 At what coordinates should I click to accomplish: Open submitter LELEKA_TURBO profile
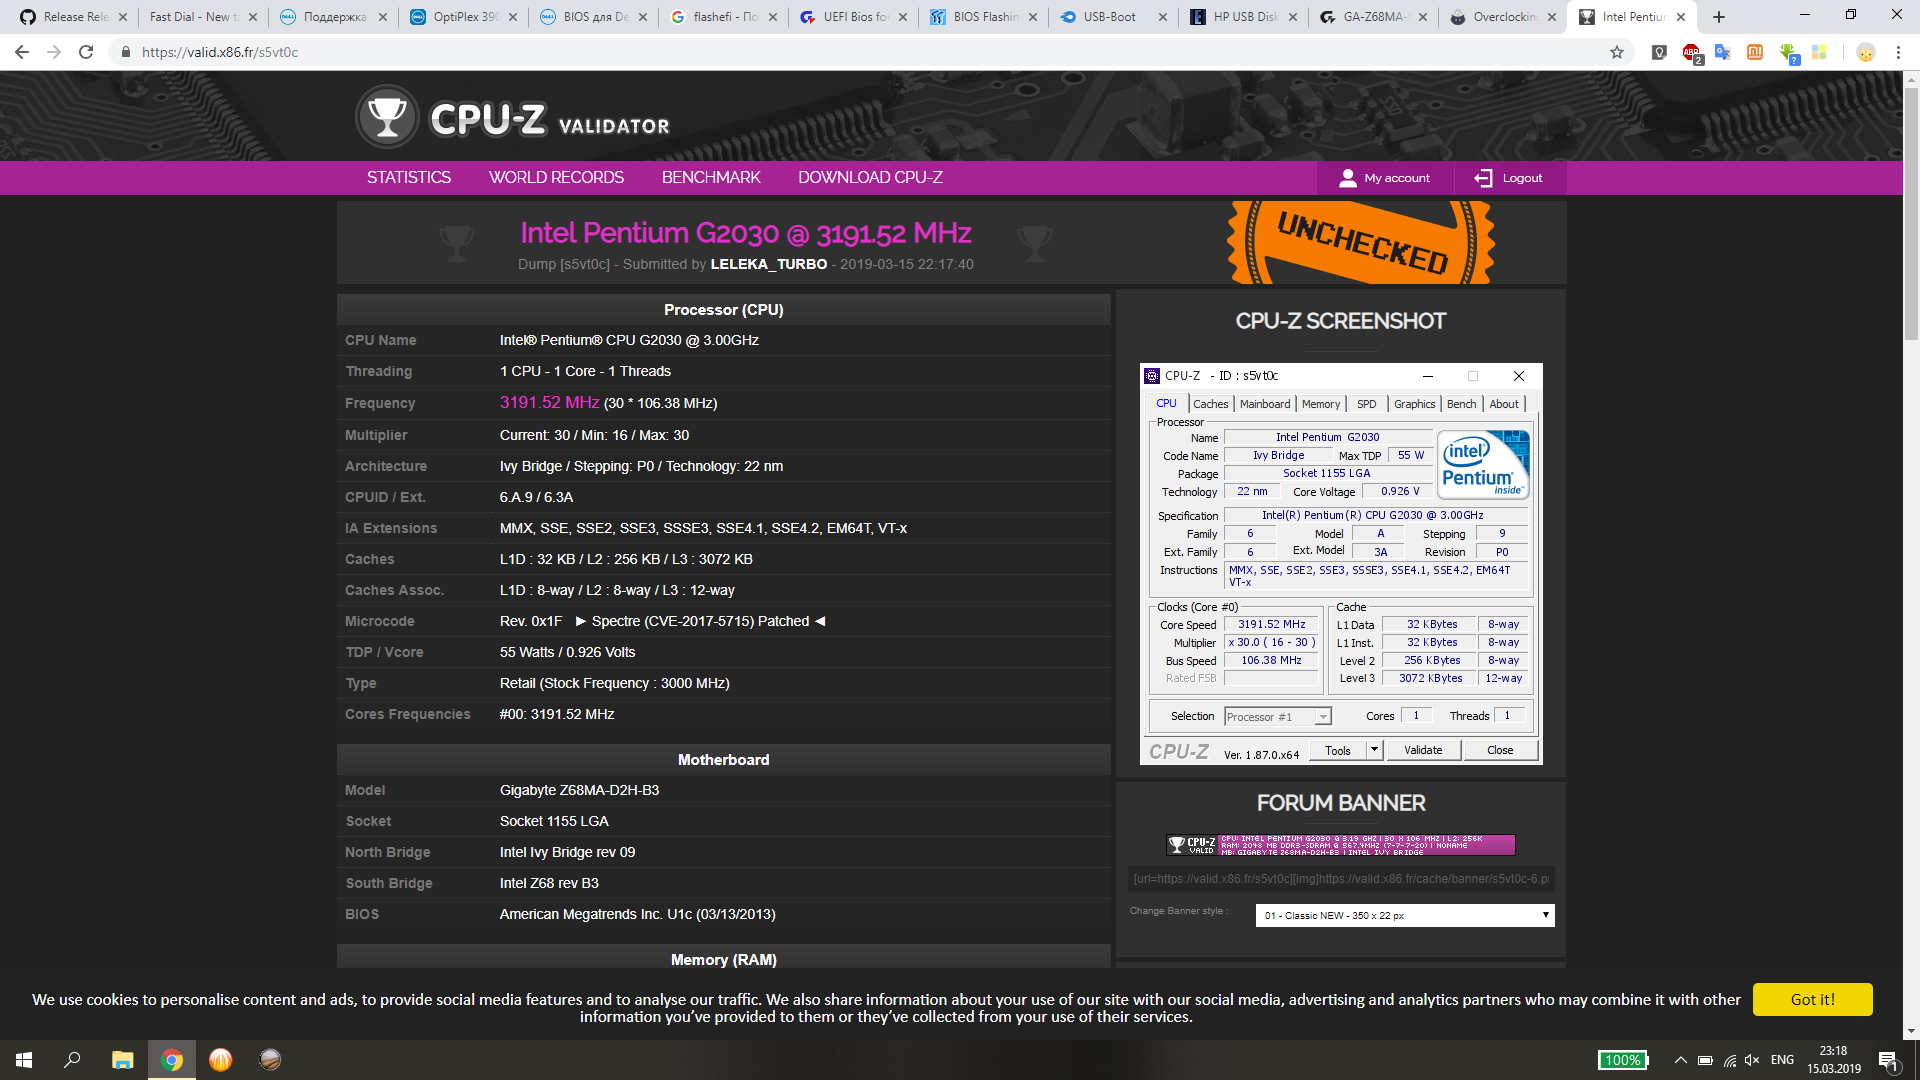tap(769, 265)
